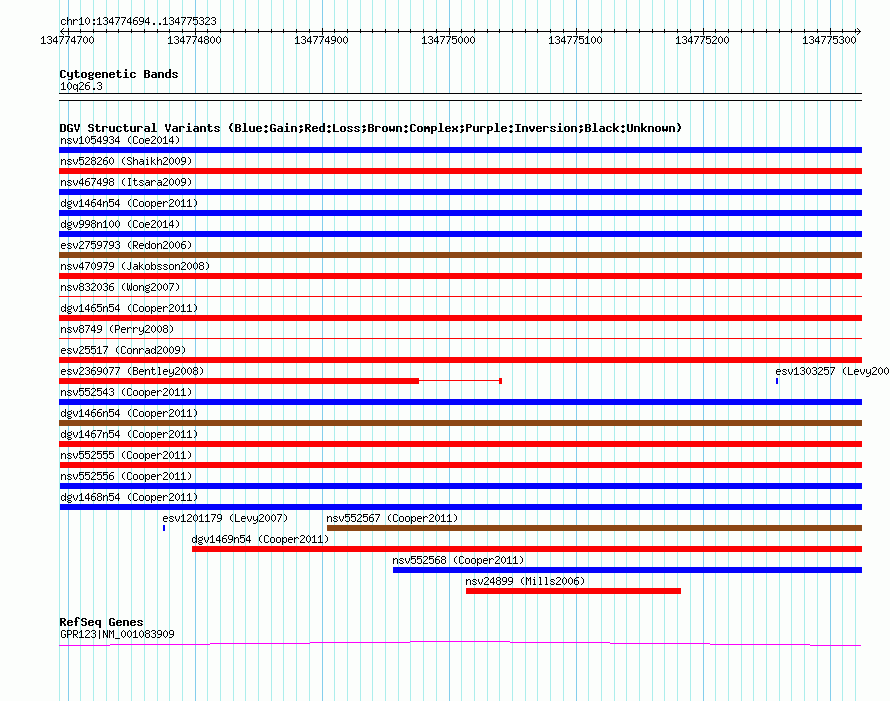Select the nsv528260 (Shaikh2009) label
The width and height of the screenshot is (890, 701).
[126, 161]
